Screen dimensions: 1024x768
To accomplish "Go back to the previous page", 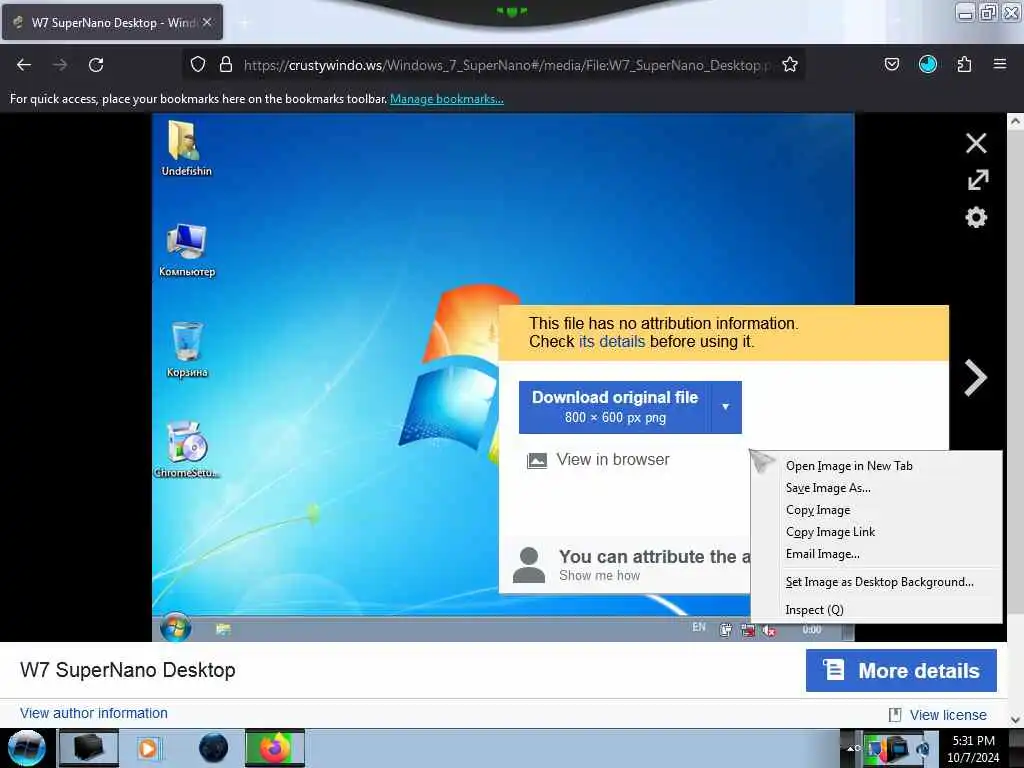I will (x=24, y=65).
